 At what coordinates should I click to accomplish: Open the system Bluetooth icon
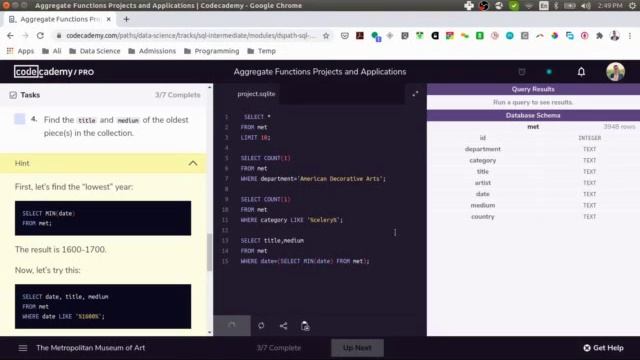[x=556, y=6]
